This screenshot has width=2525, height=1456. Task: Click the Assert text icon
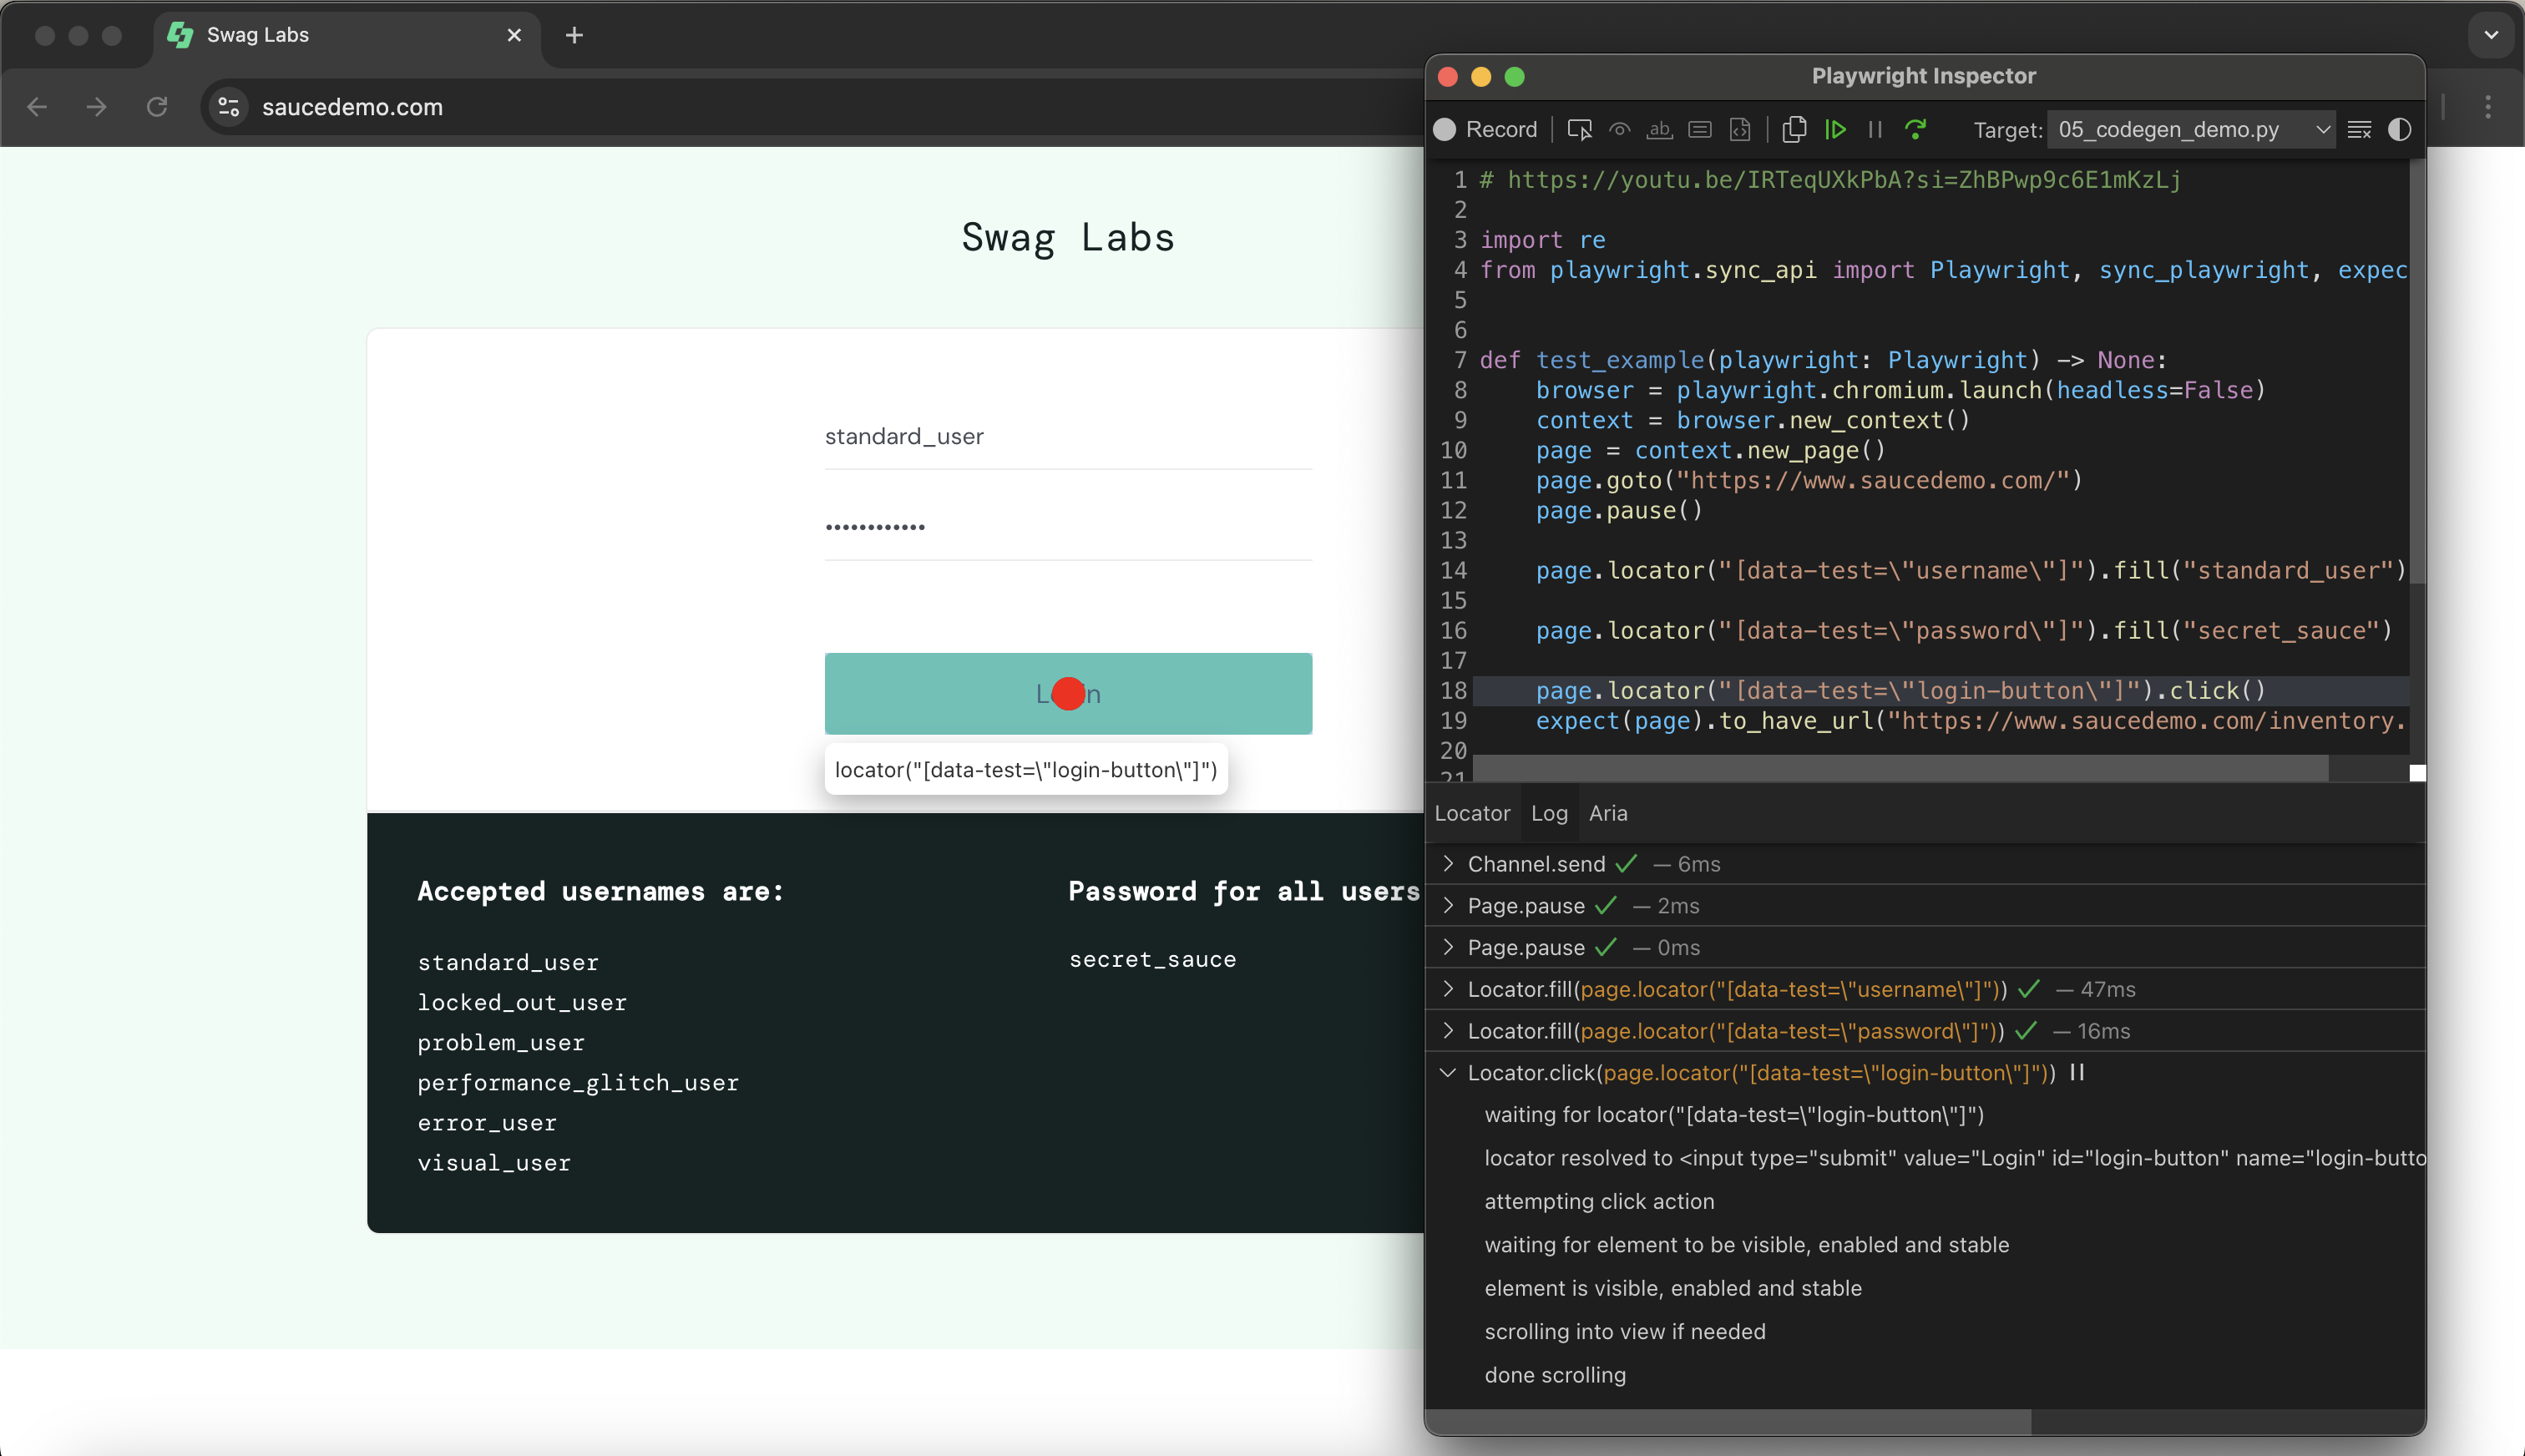[x=1659, y=130]
